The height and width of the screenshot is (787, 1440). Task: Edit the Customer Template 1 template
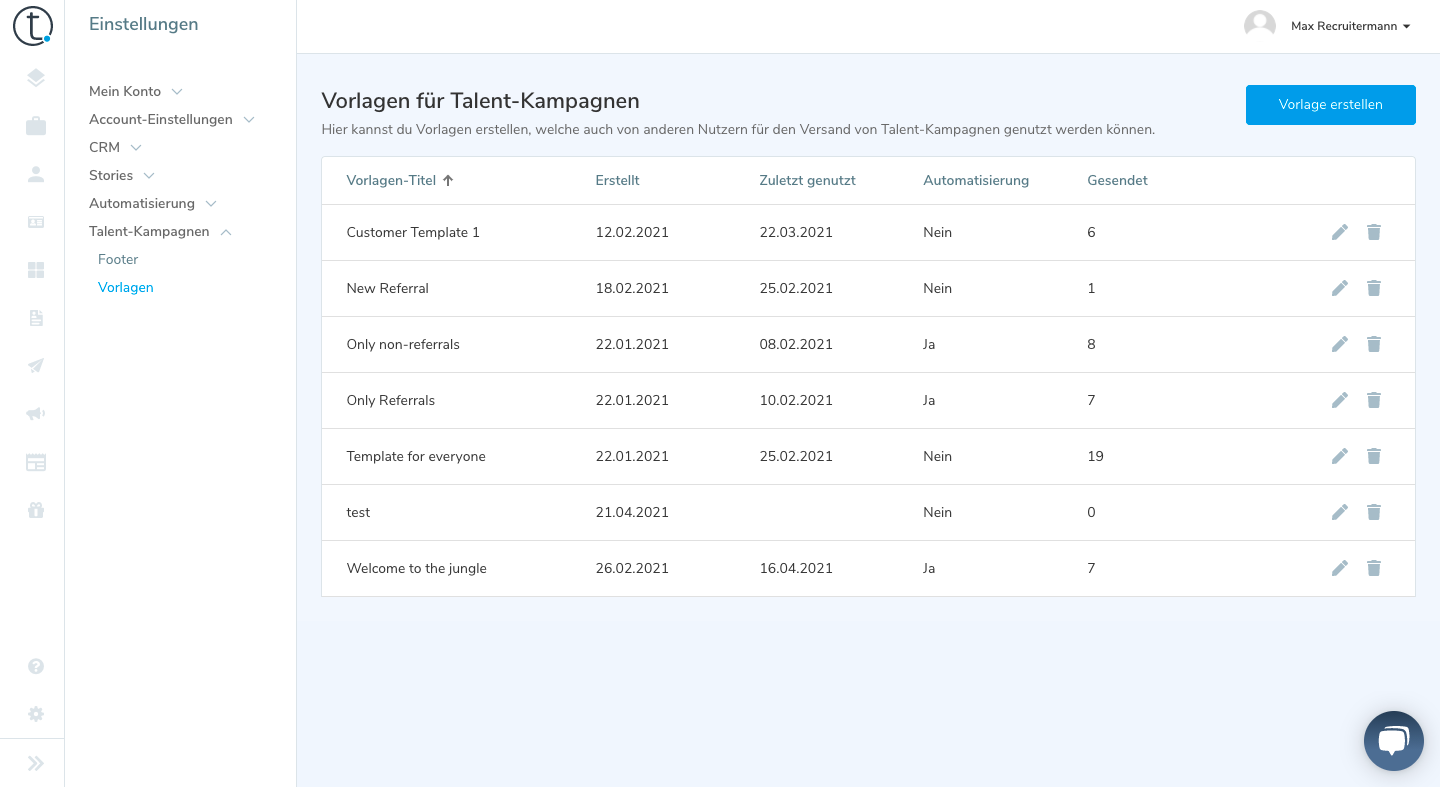1340,232
